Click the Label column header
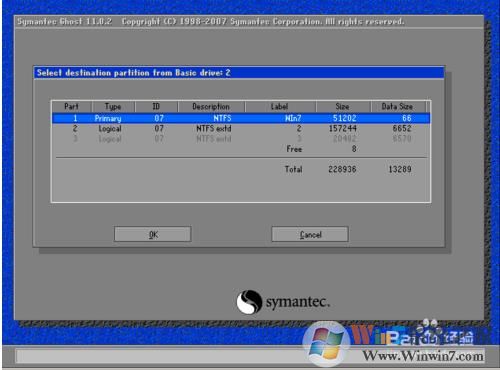 point(280,107)
